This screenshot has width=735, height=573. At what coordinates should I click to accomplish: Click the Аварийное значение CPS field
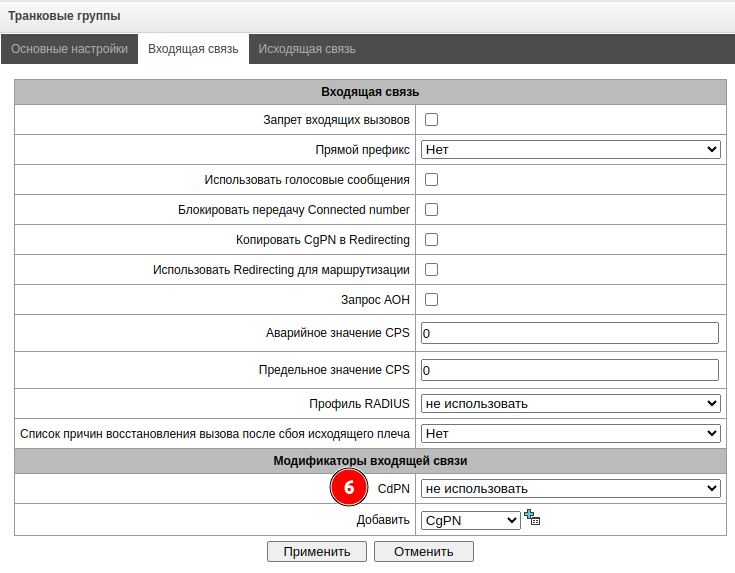pyautogui.click(x=570, y=333)
